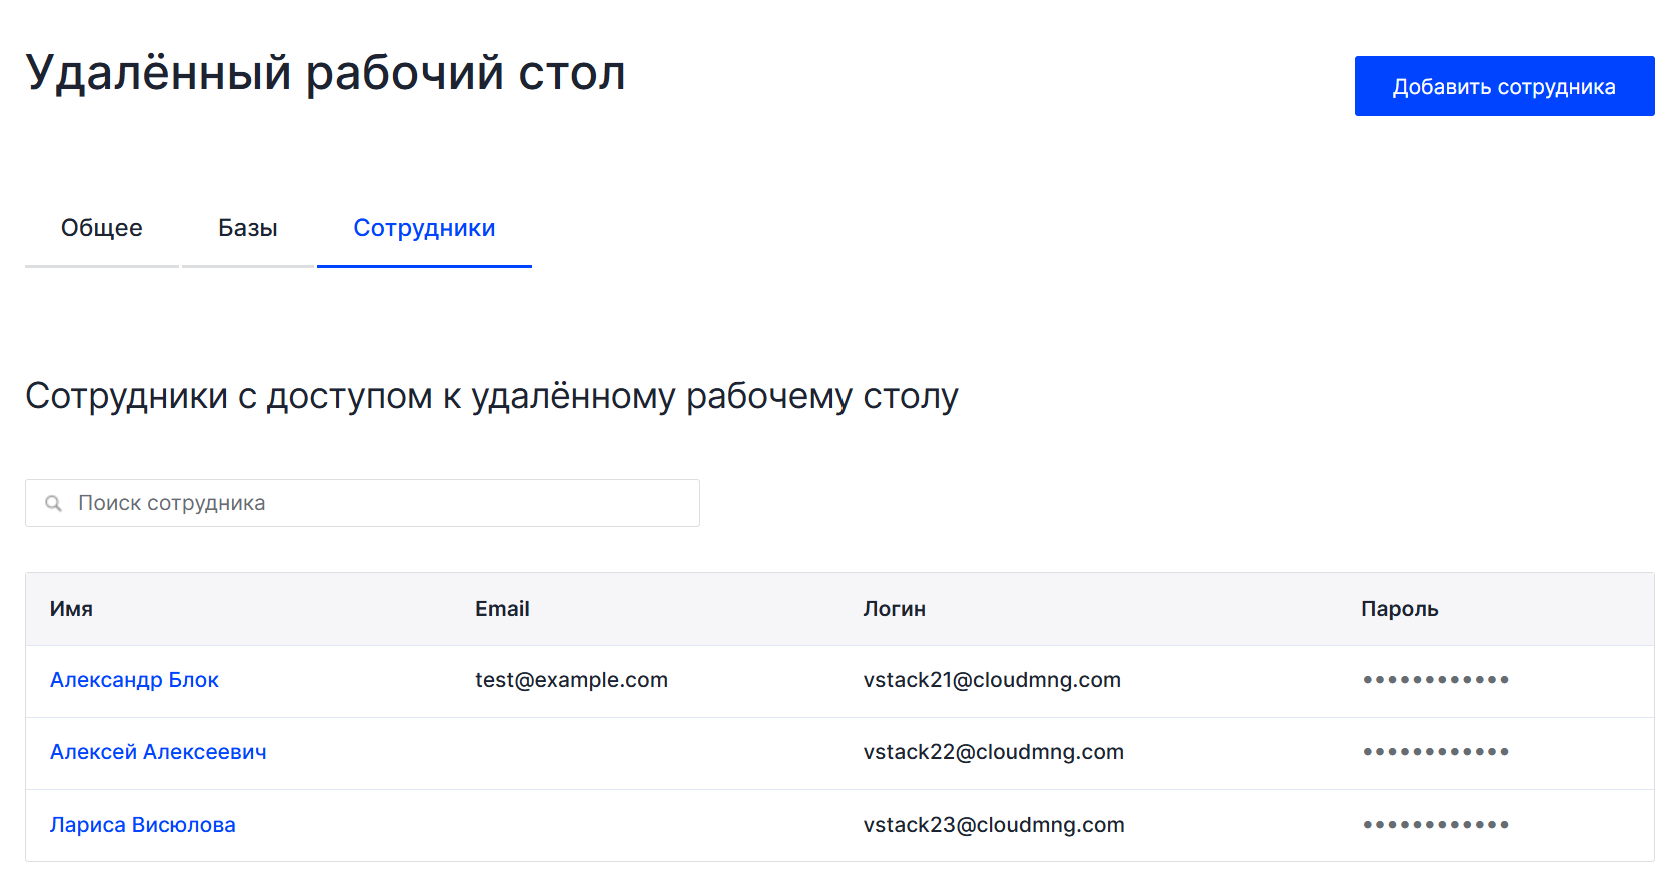Click the masked password for Лариса Висюлова

tap(1435, 825)
